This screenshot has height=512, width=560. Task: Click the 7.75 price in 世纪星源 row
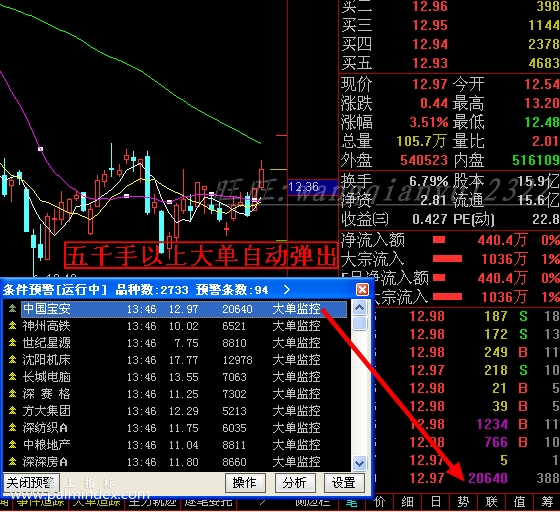[x=186, y=343]
